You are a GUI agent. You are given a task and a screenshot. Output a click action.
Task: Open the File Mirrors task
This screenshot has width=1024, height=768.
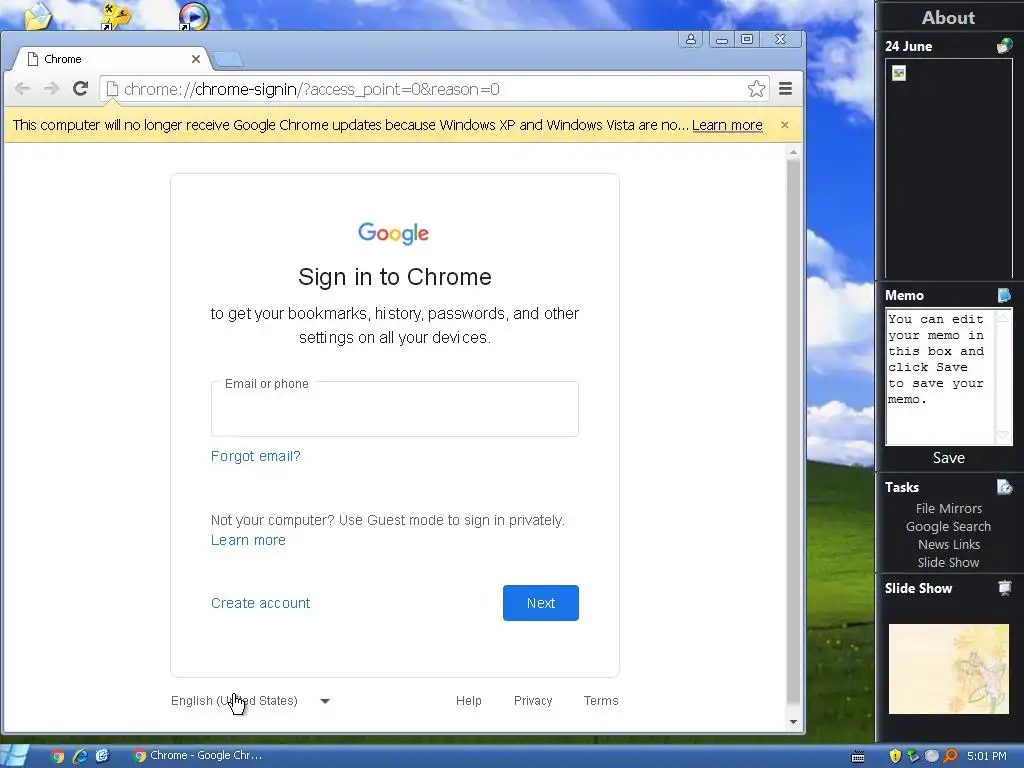point(948,508)
